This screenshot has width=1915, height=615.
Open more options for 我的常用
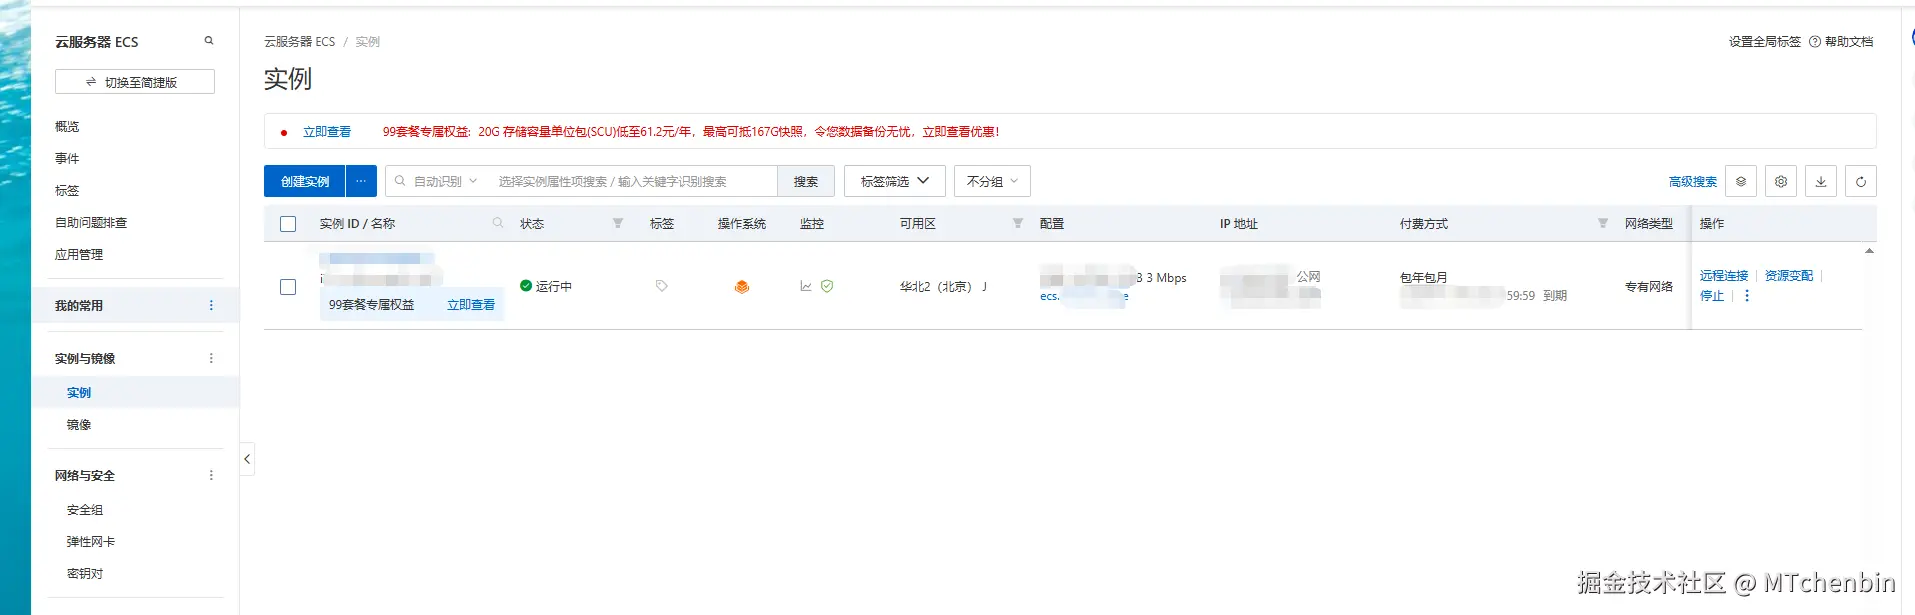211,305
